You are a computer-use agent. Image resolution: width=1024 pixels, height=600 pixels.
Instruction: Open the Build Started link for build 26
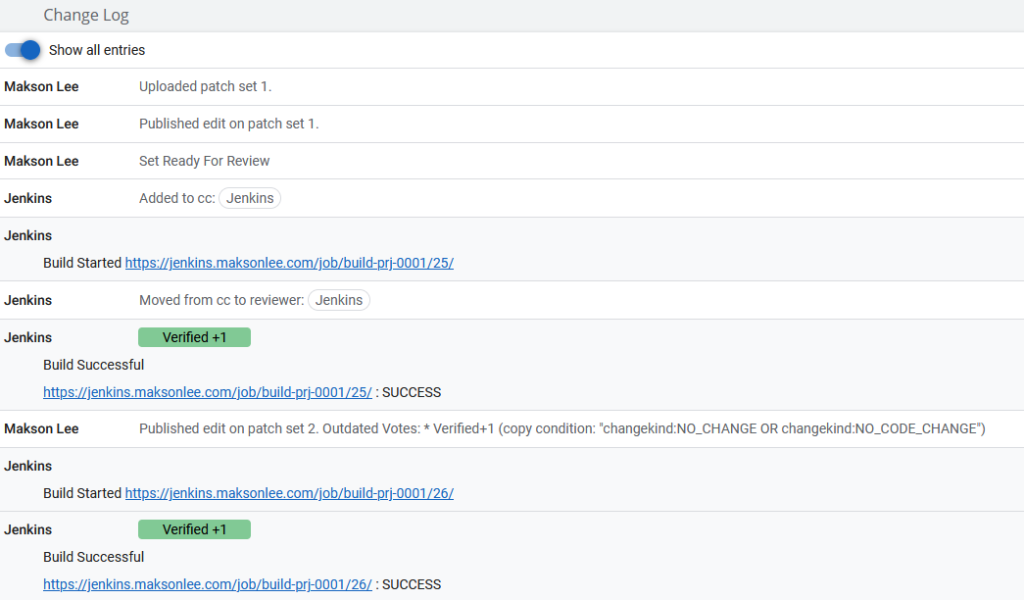pyautogui.click(x=289, y=494)
